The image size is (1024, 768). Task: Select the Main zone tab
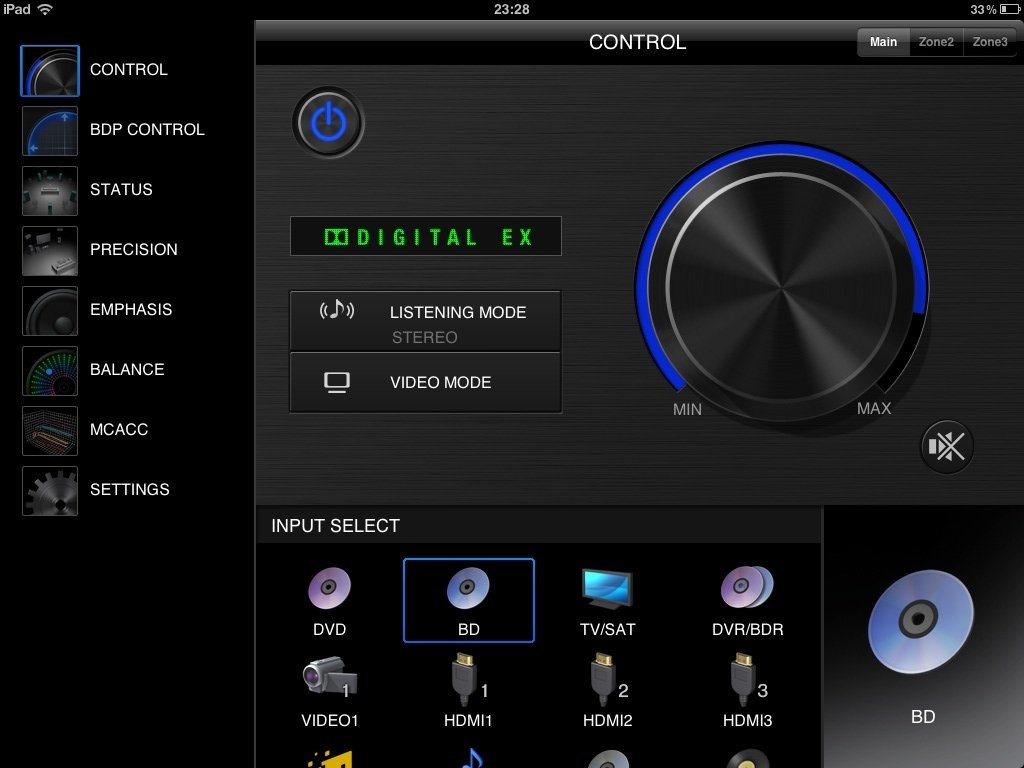pyautogui.click(x=883, y=42)
